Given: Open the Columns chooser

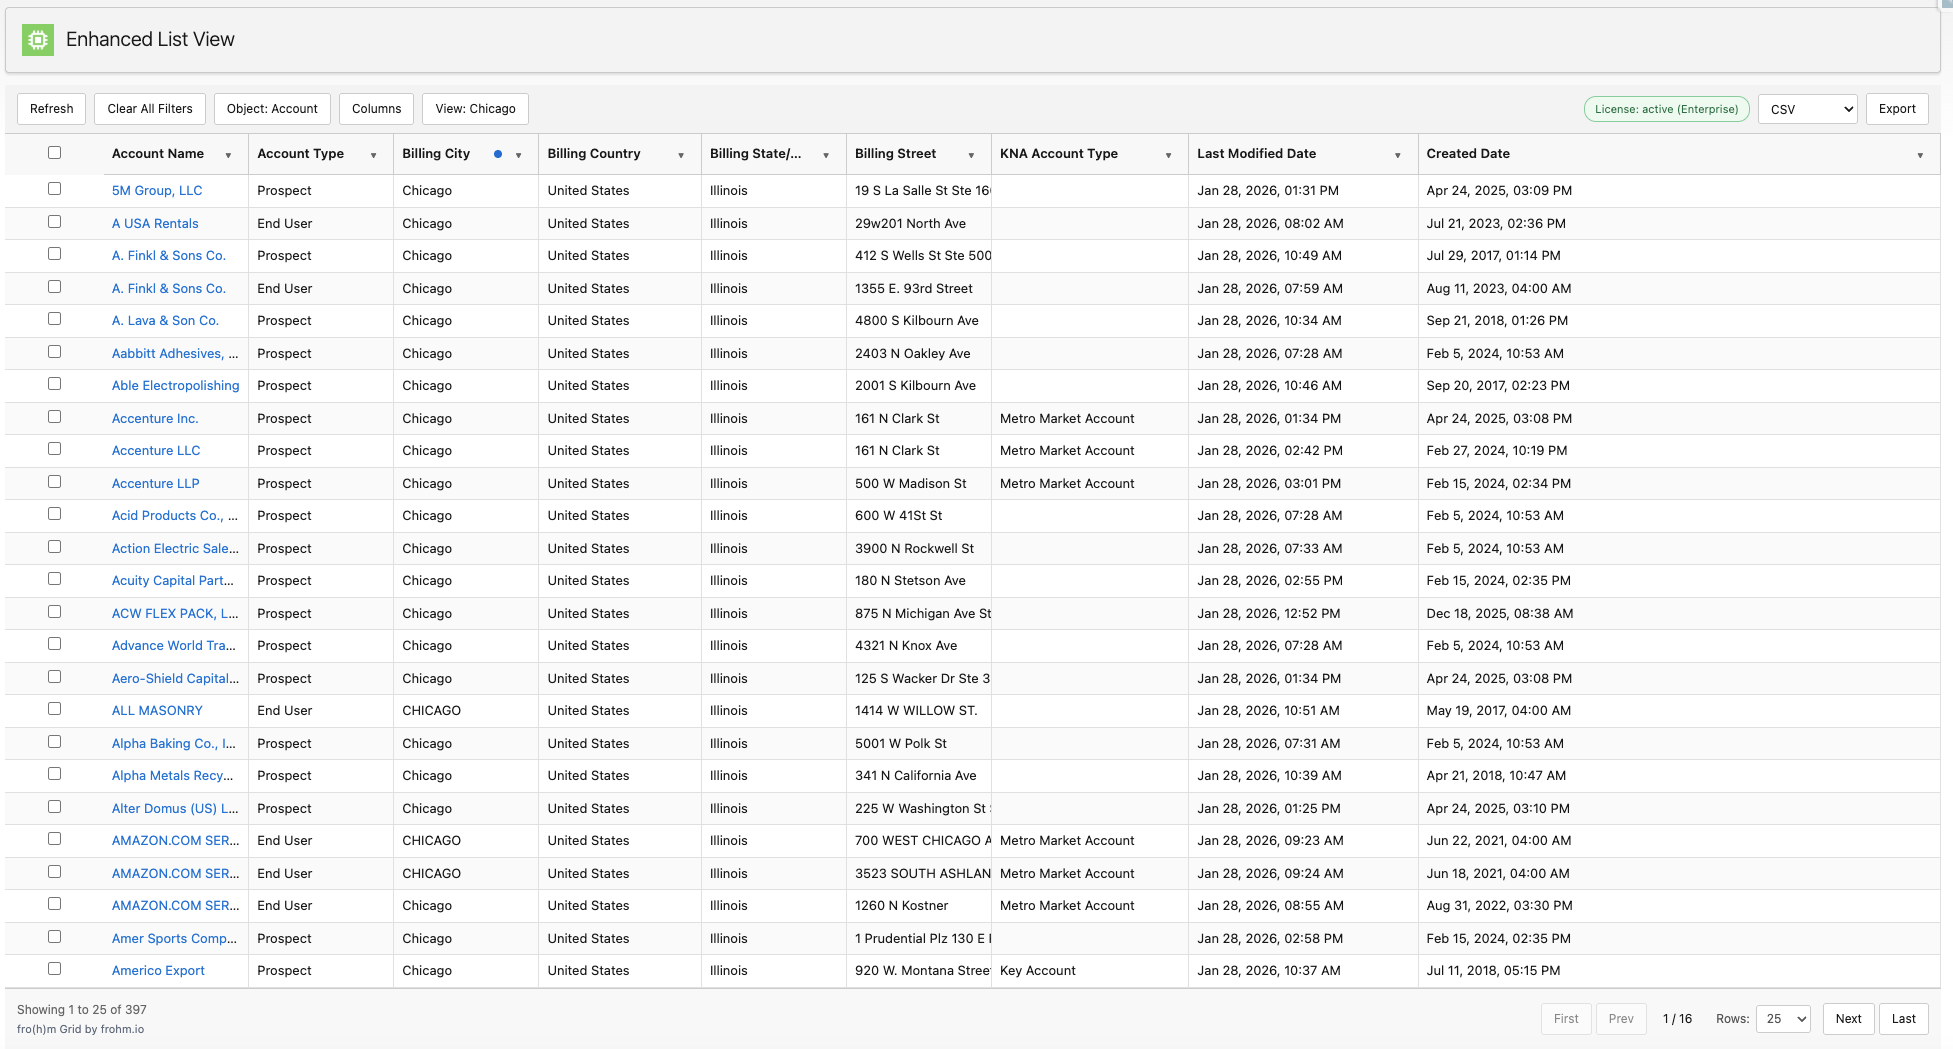Looking at the screenshot, I should click(376, 109).
